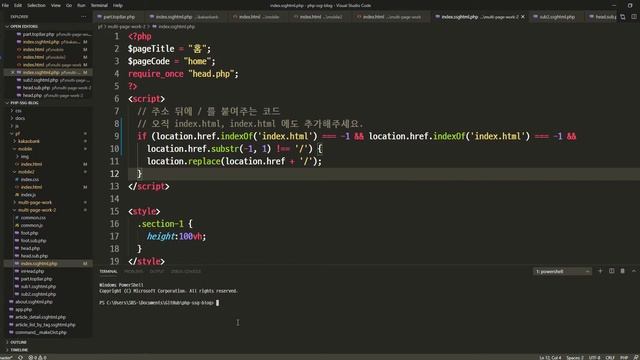Create a new terminal with the plus icon
This screenshot has height=360, width=640.
coord(600,271)
